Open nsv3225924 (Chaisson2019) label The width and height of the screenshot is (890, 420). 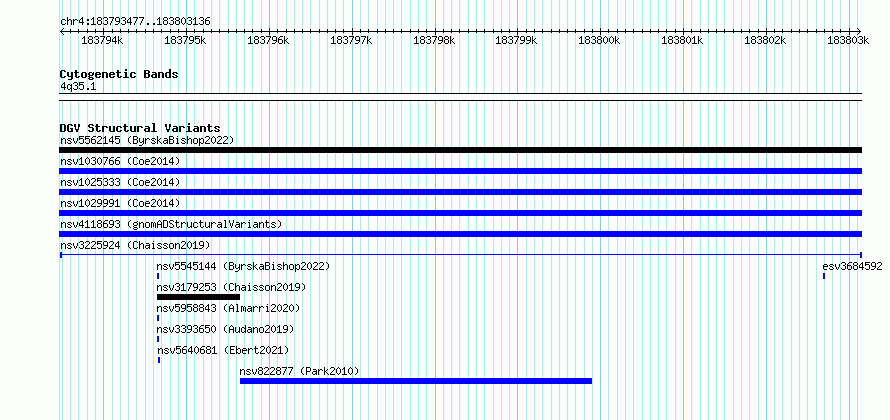(x=135, y=245)
